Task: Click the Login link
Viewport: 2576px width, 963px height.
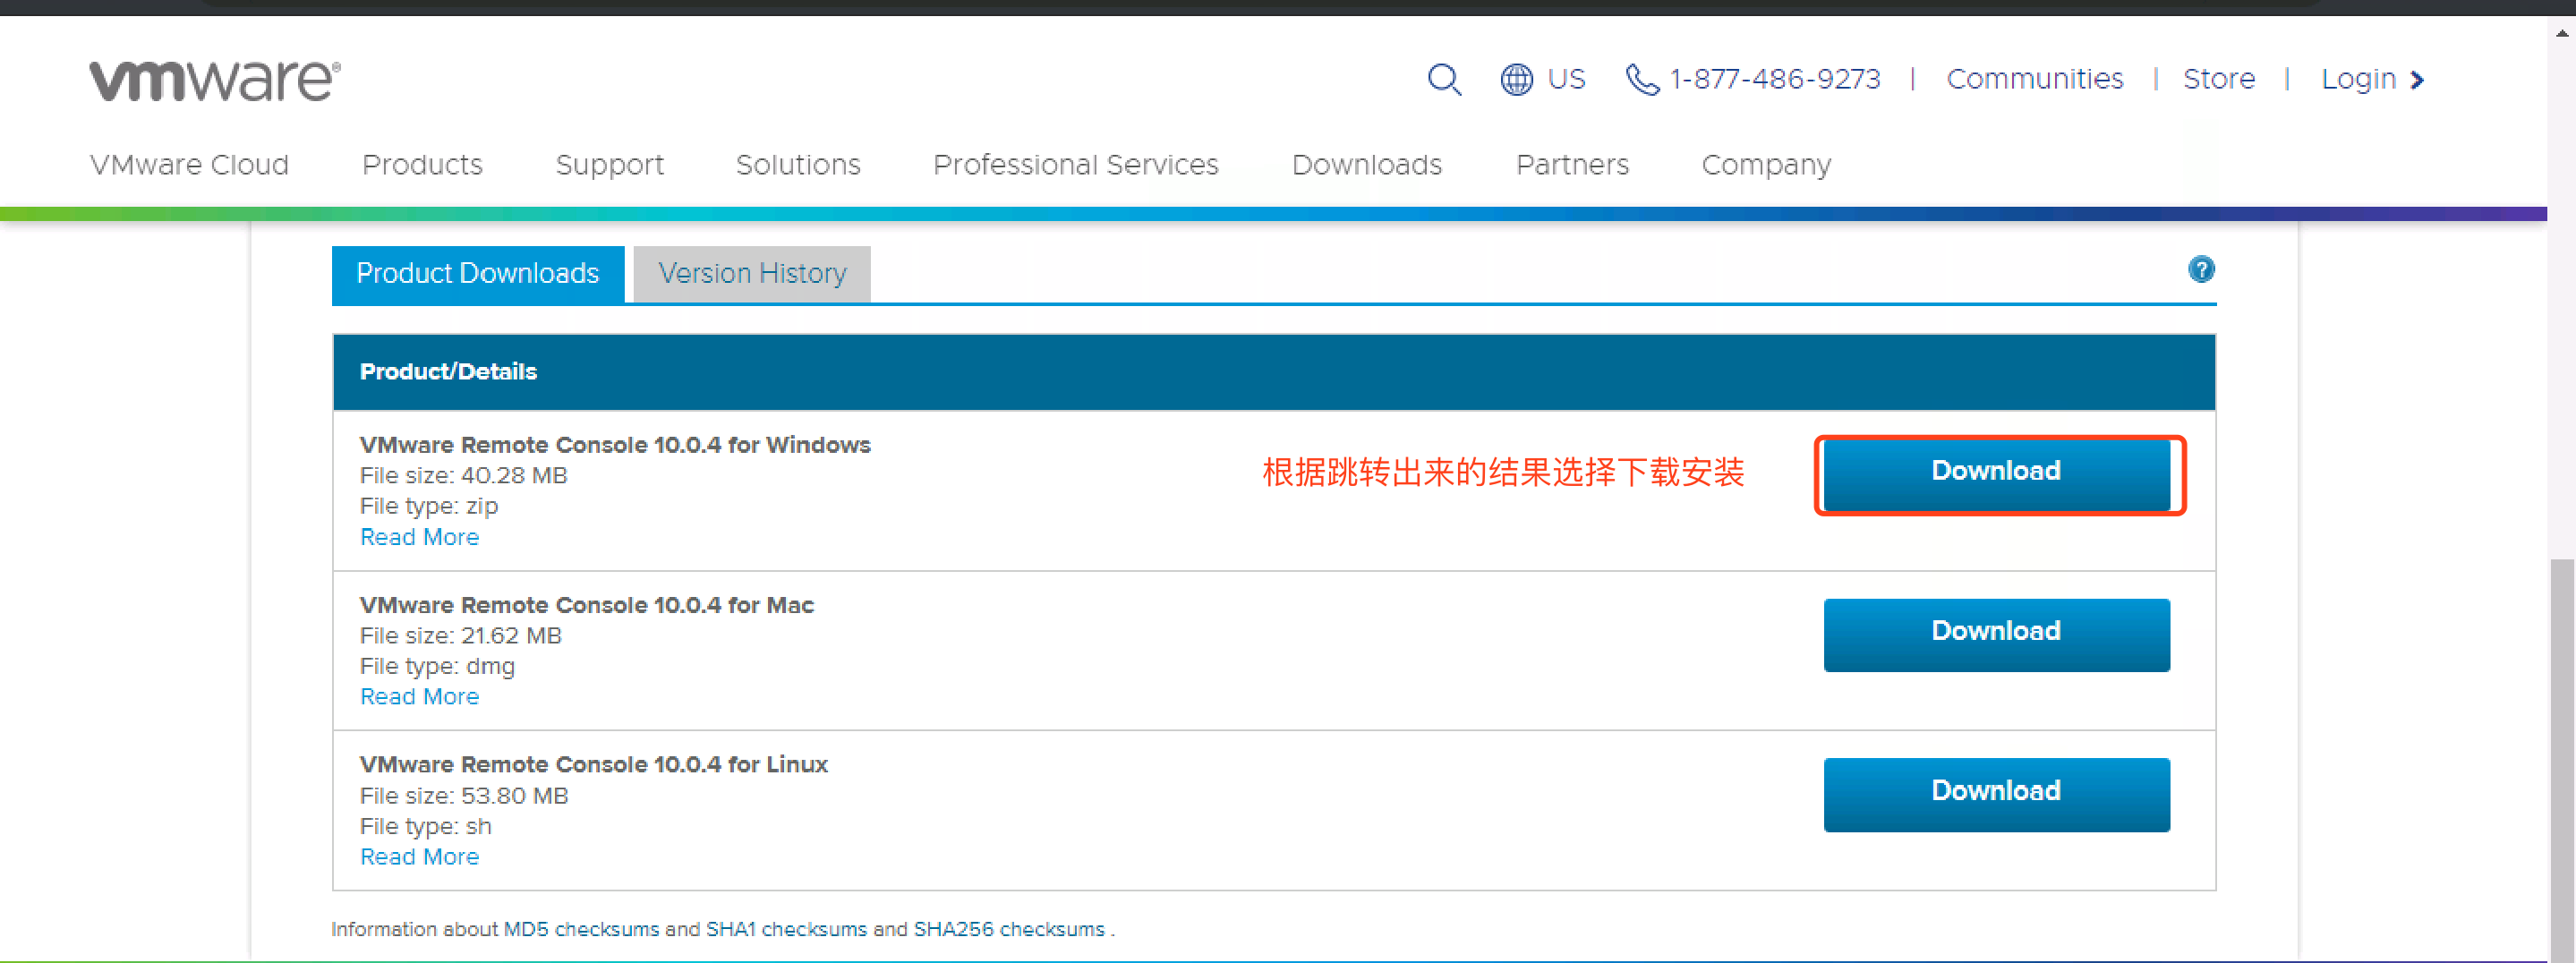Action: [2358, 79]
